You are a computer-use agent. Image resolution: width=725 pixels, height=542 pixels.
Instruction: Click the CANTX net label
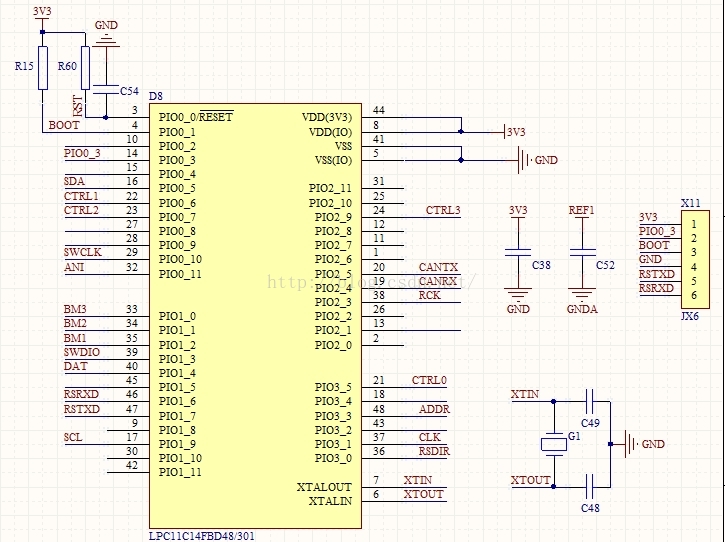tap(438, 267)
